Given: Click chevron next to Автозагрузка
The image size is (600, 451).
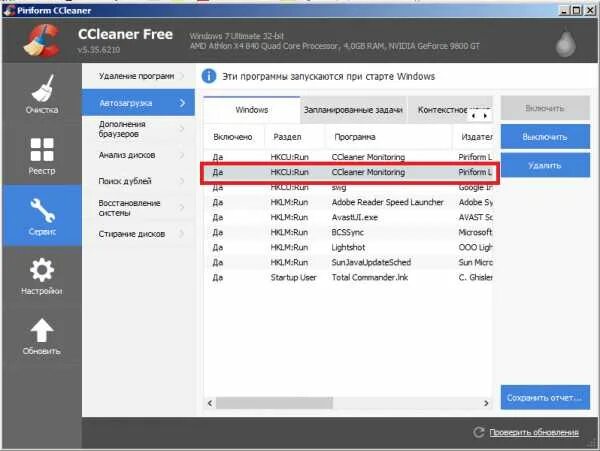Looking at the screenshot, I should (x=183, y=103).
